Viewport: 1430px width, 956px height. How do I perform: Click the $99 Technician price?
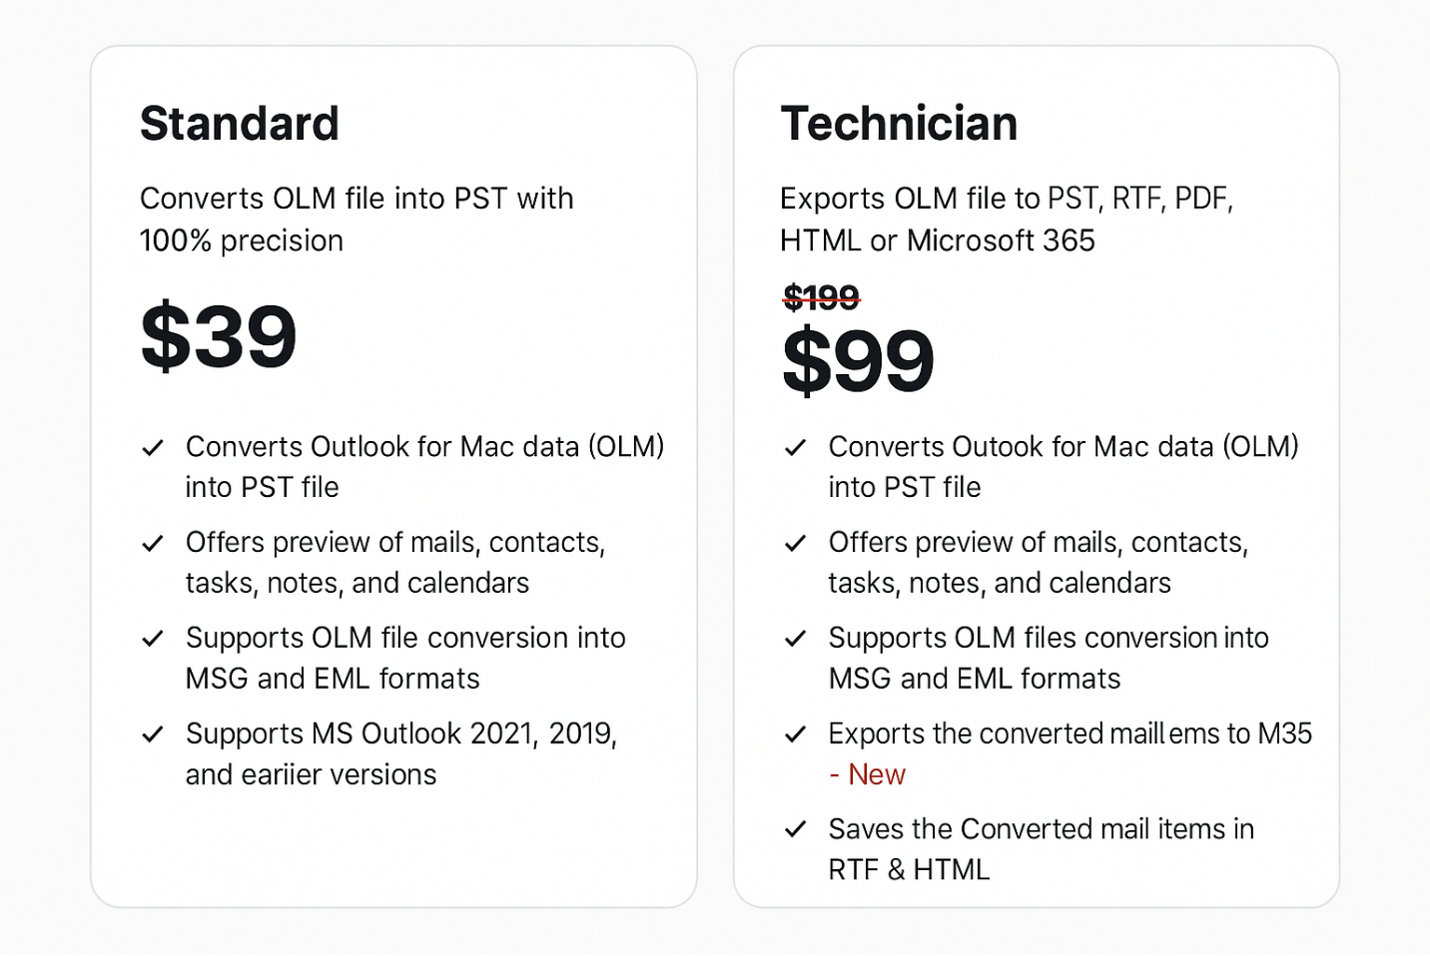(858, 361)
